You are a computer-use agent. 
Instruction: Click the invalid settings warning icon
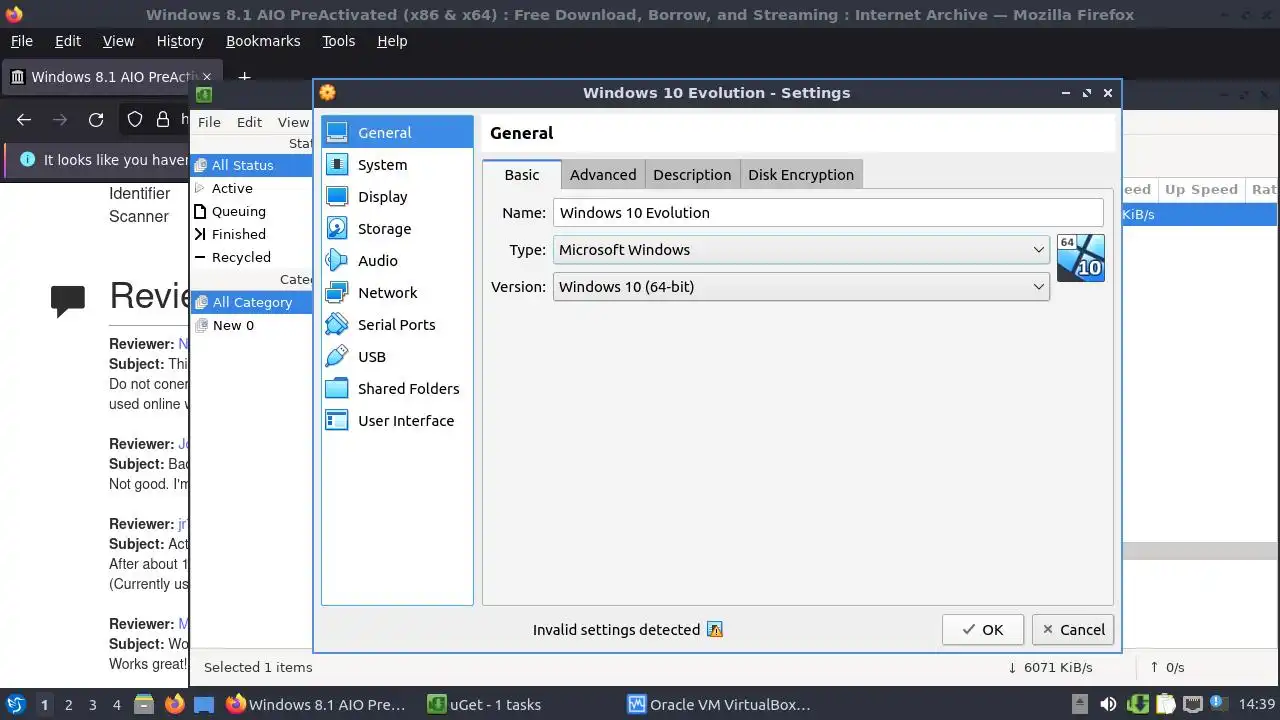pos(714,629)
